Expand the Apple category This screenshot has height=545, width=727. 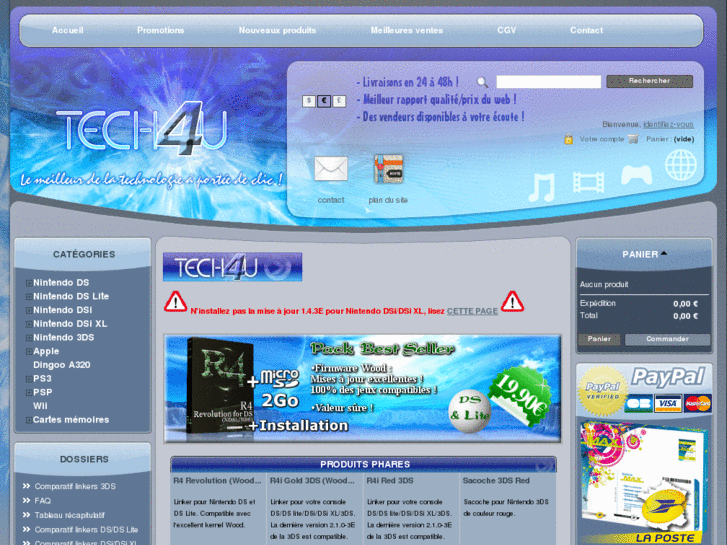pos(29,352)
